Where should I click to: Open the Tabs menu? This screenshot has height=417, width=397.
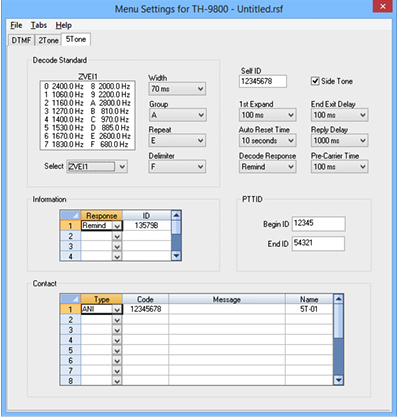39,25
